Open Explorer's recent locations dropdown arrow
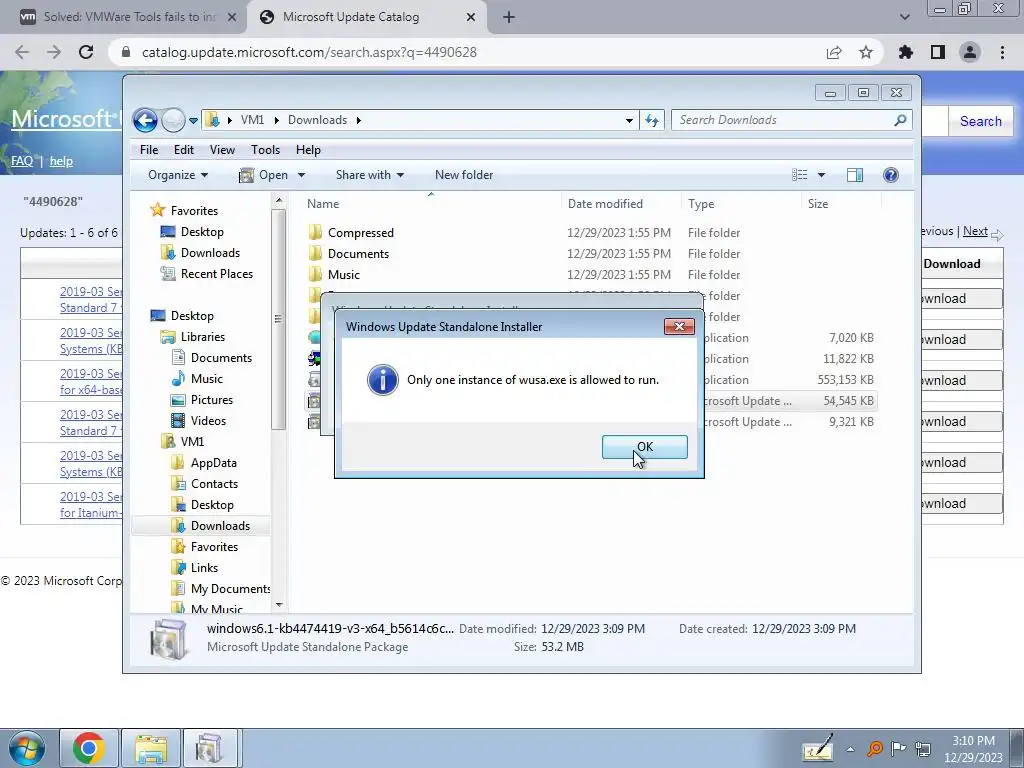Viewport: 1024px width, 768px height. (193, 121)
